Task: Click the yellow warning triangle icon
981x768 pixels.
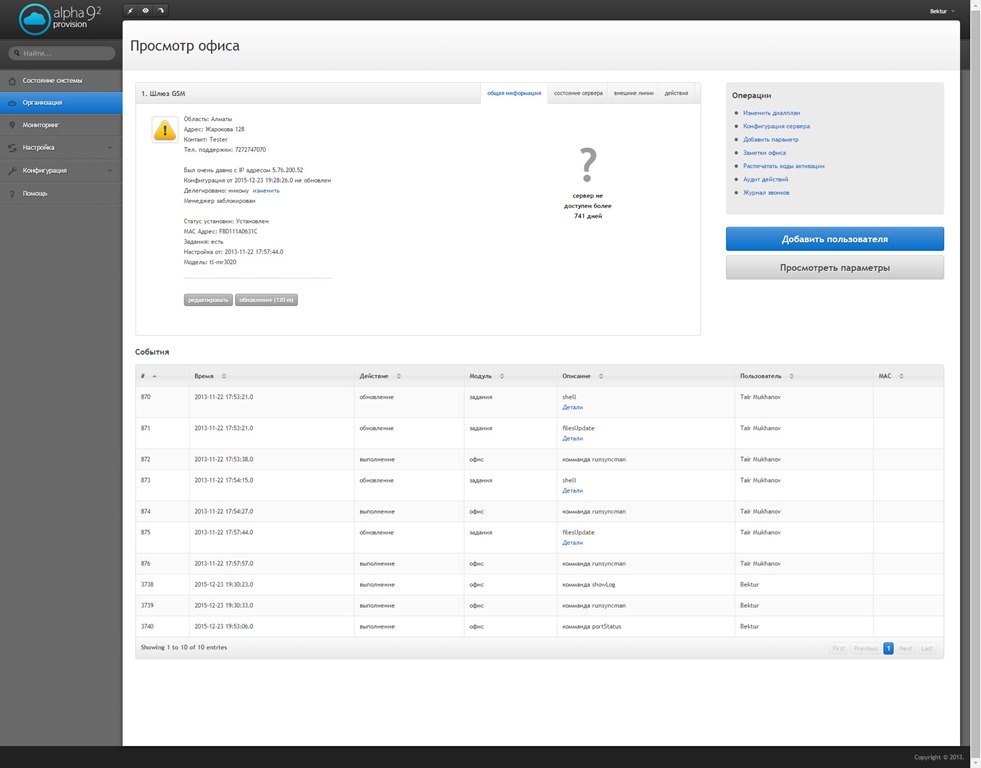Action: pos(165,129)
